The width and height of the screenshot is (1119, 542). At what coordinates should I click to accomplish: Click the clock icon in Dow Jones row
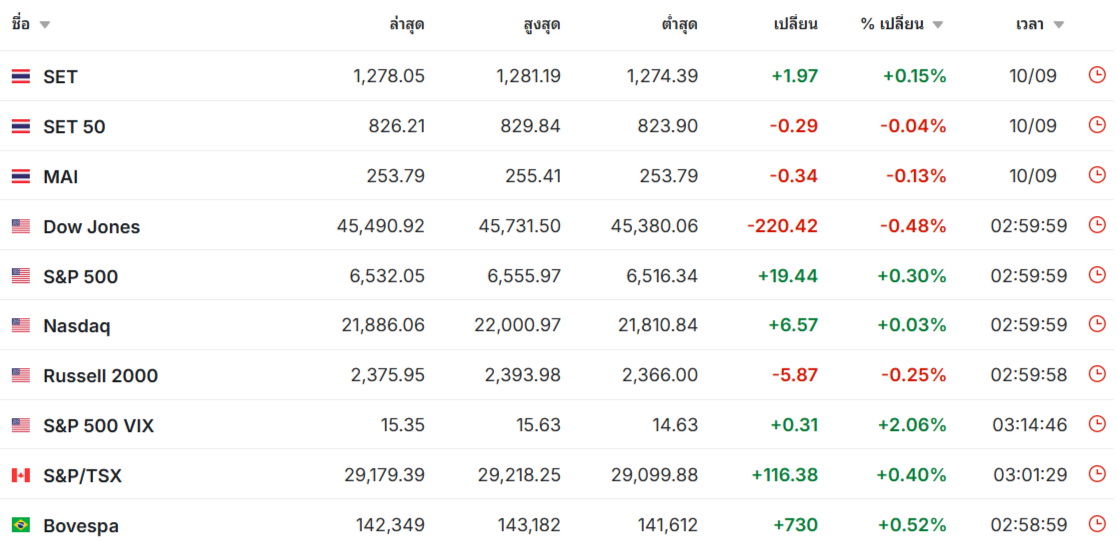point(1097,225)
